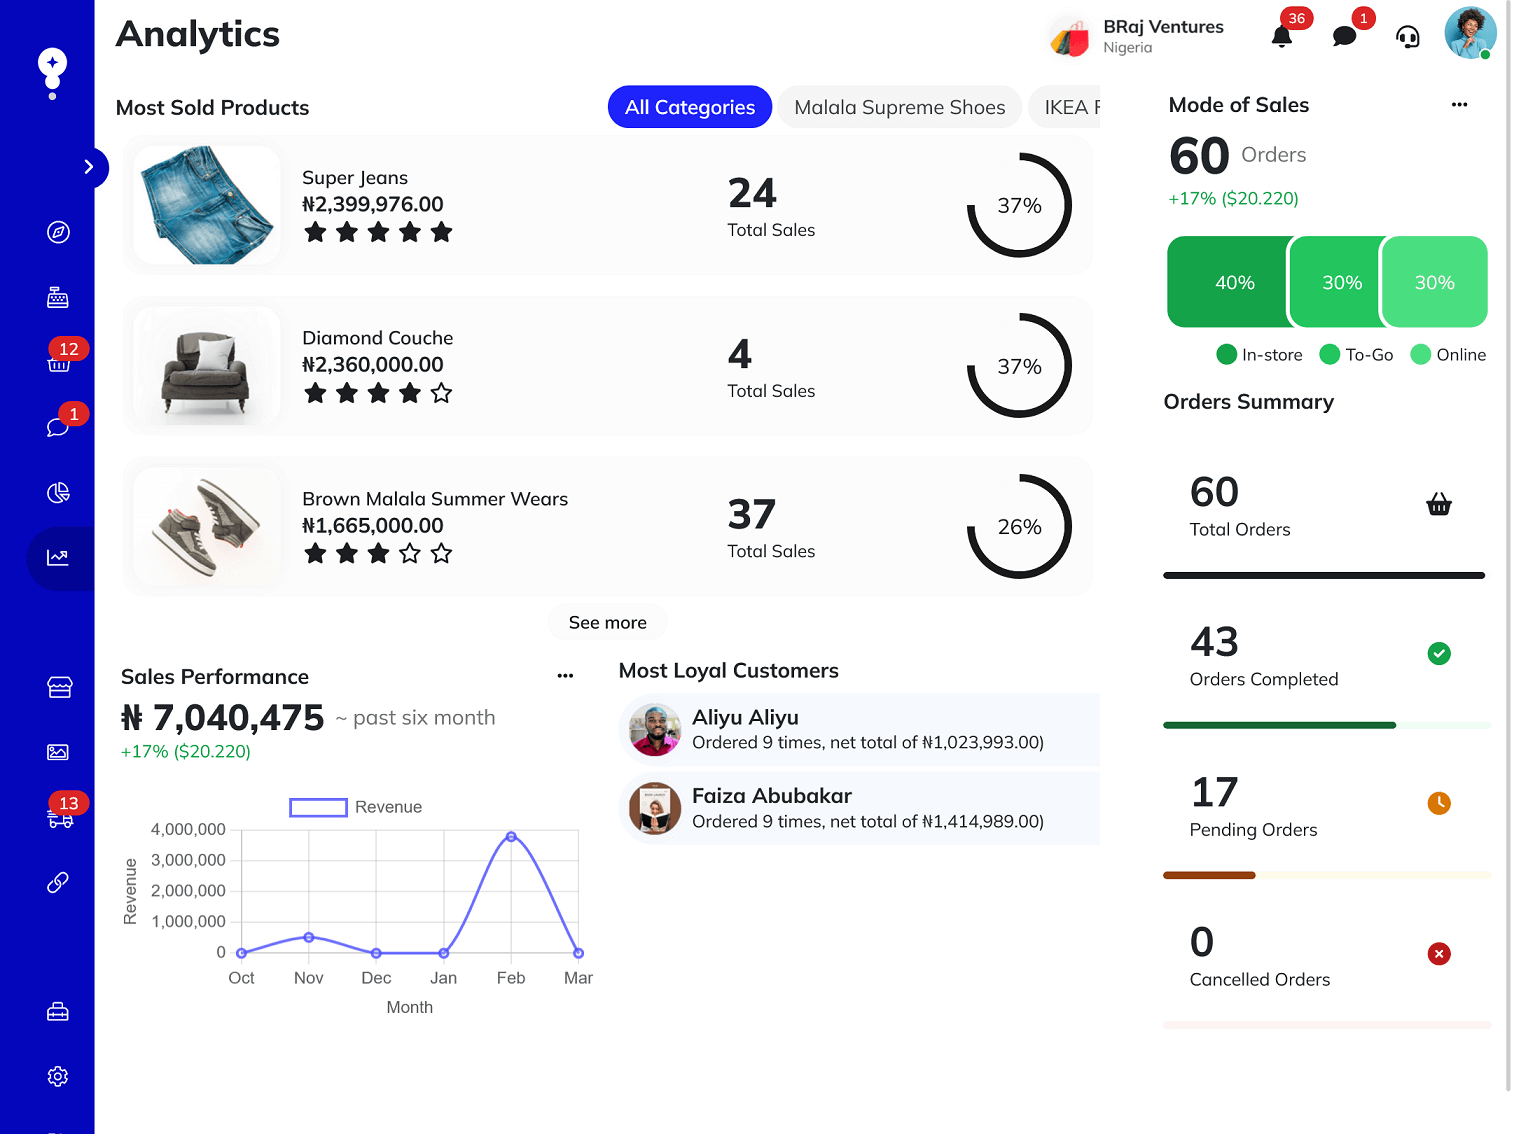Click the See more button

pyautogui.click(x=607, y=622)
